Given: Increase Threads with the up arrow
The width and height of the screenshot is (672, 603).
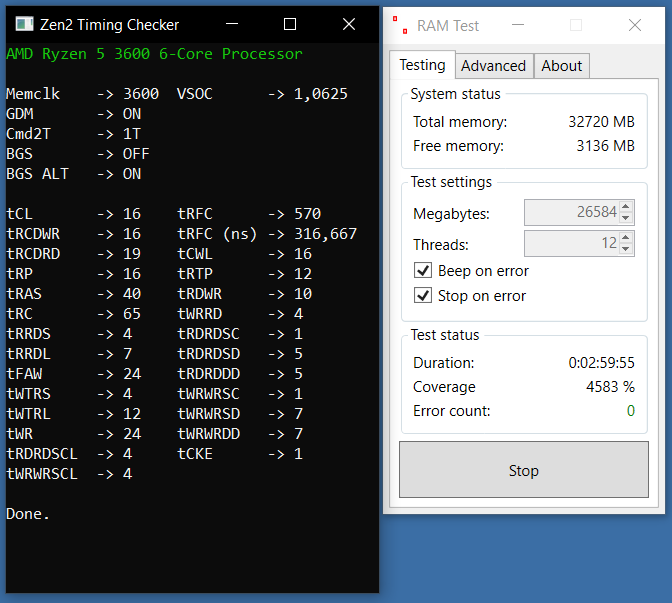Looking at the screenshot, I should click(626, 237).
